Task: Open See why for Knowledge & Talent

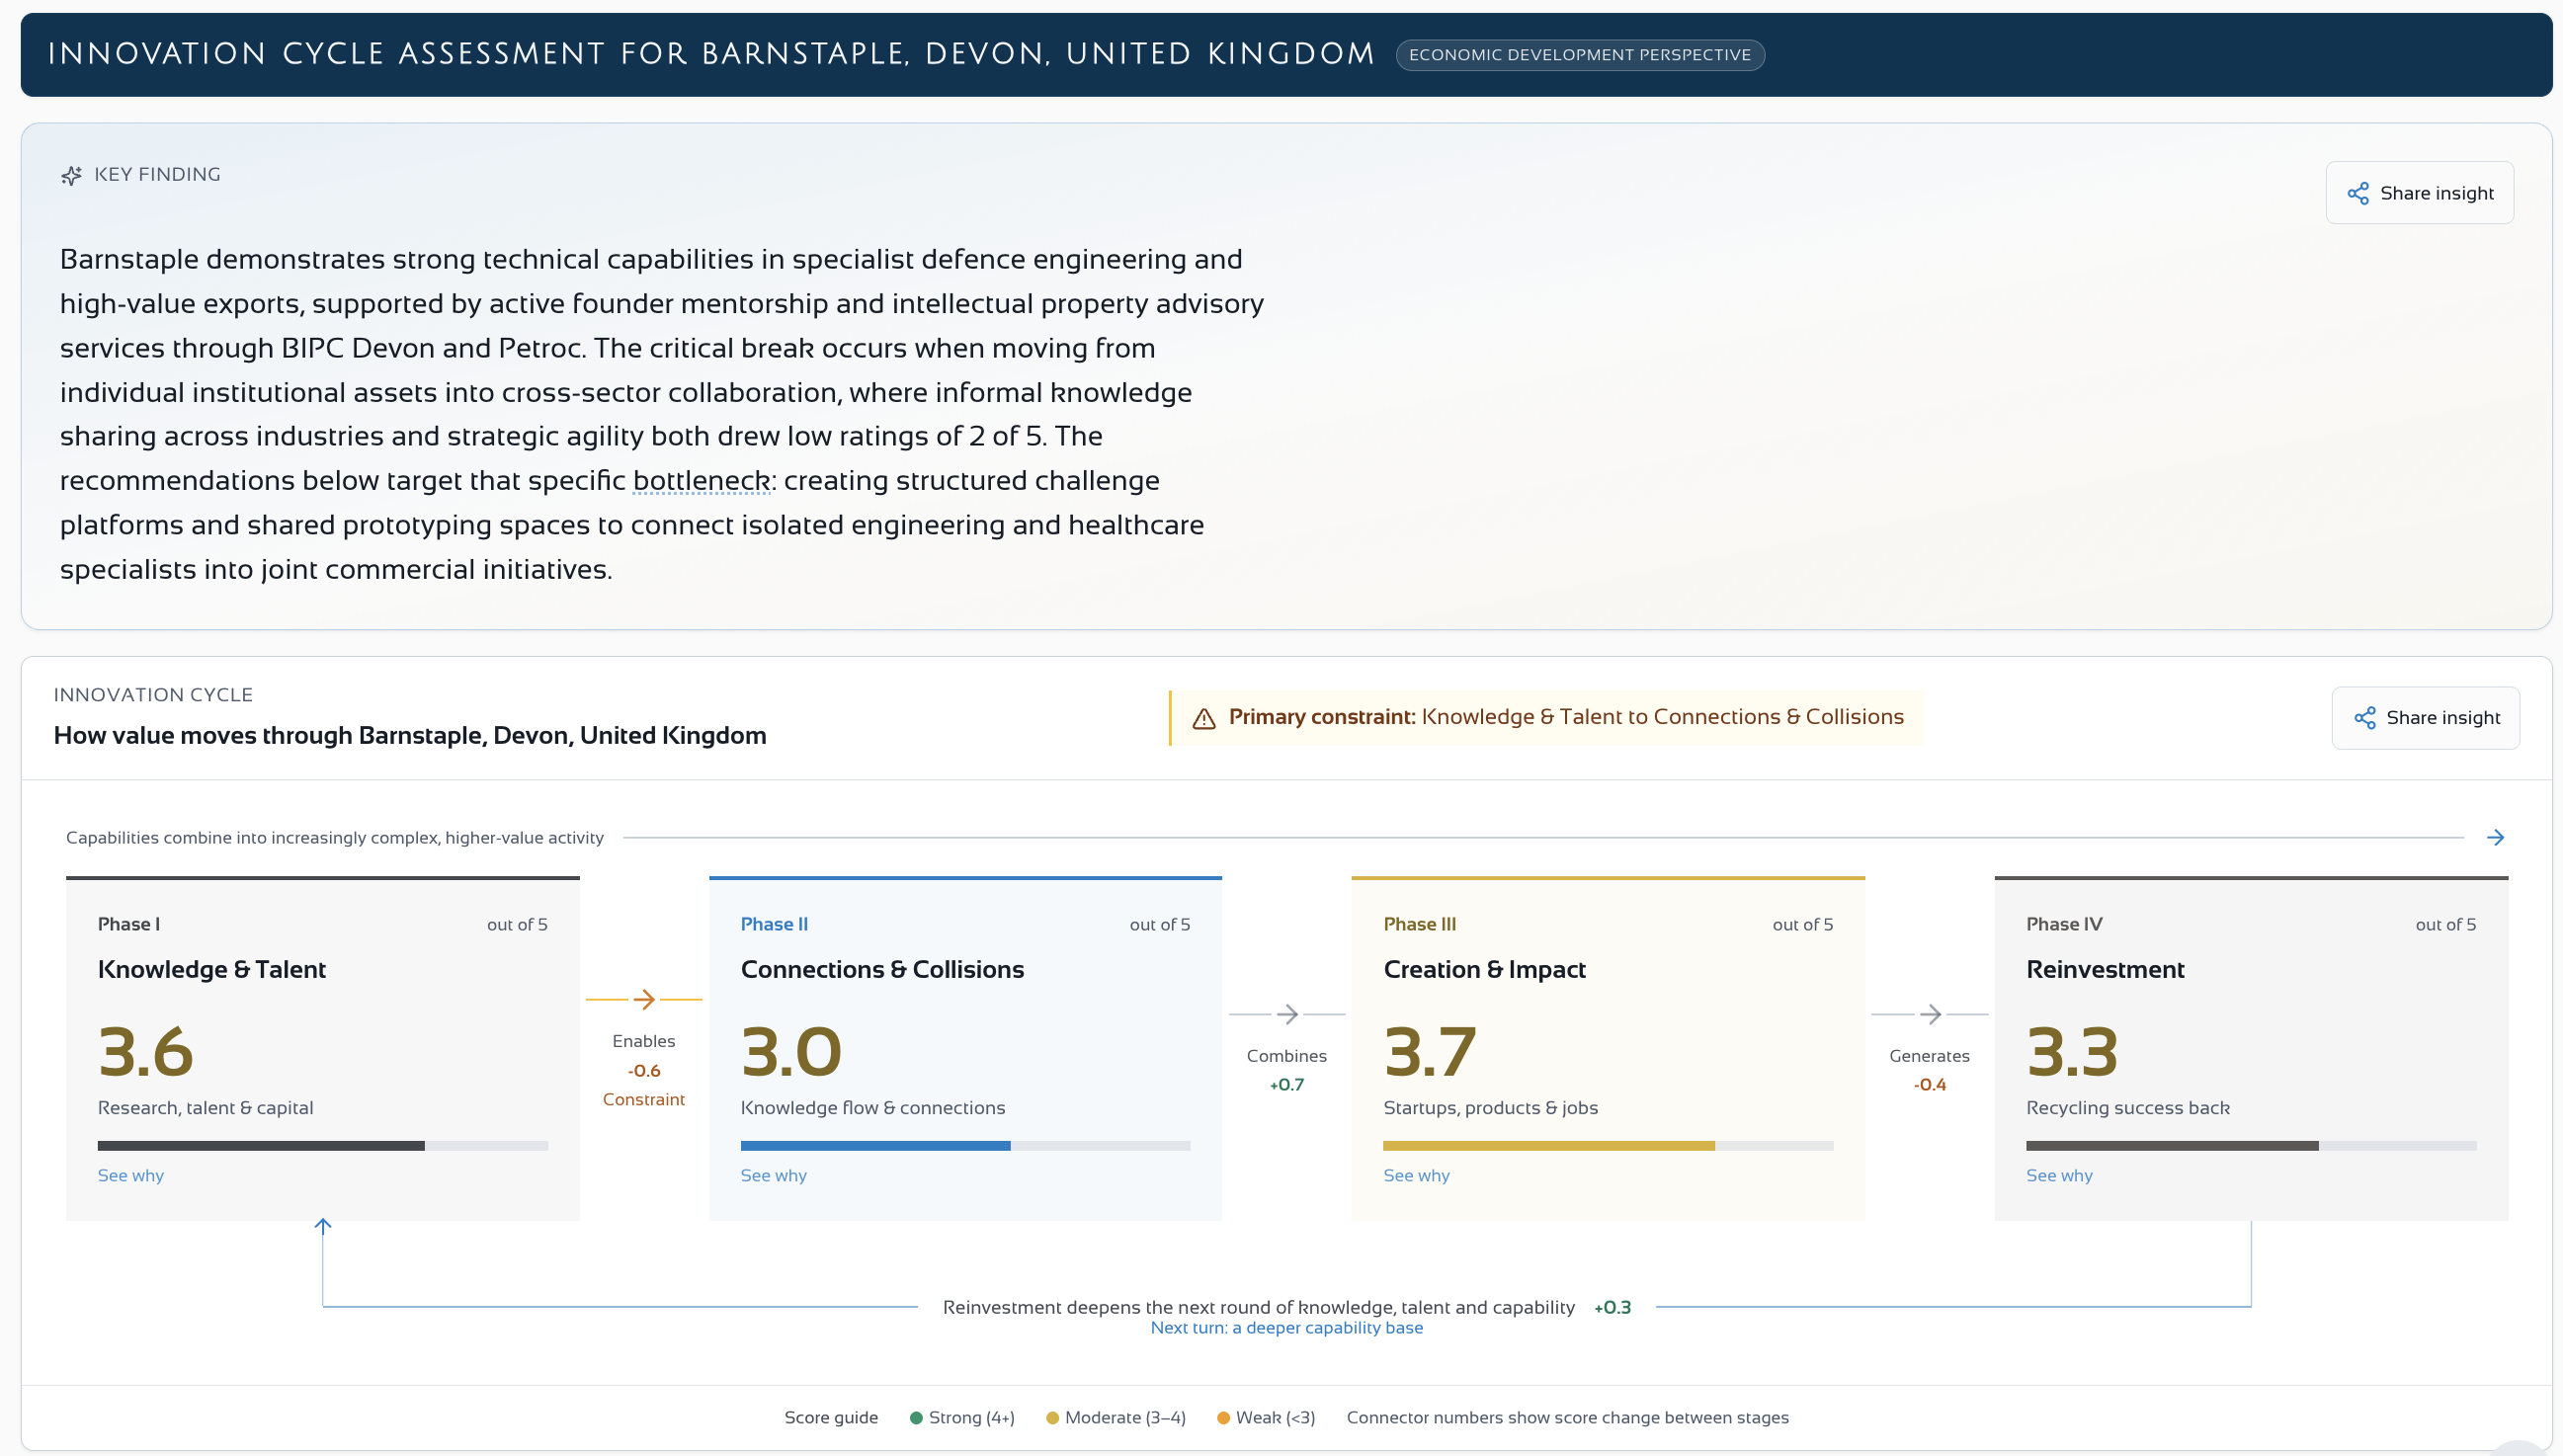Action: tap(131, 1176)
